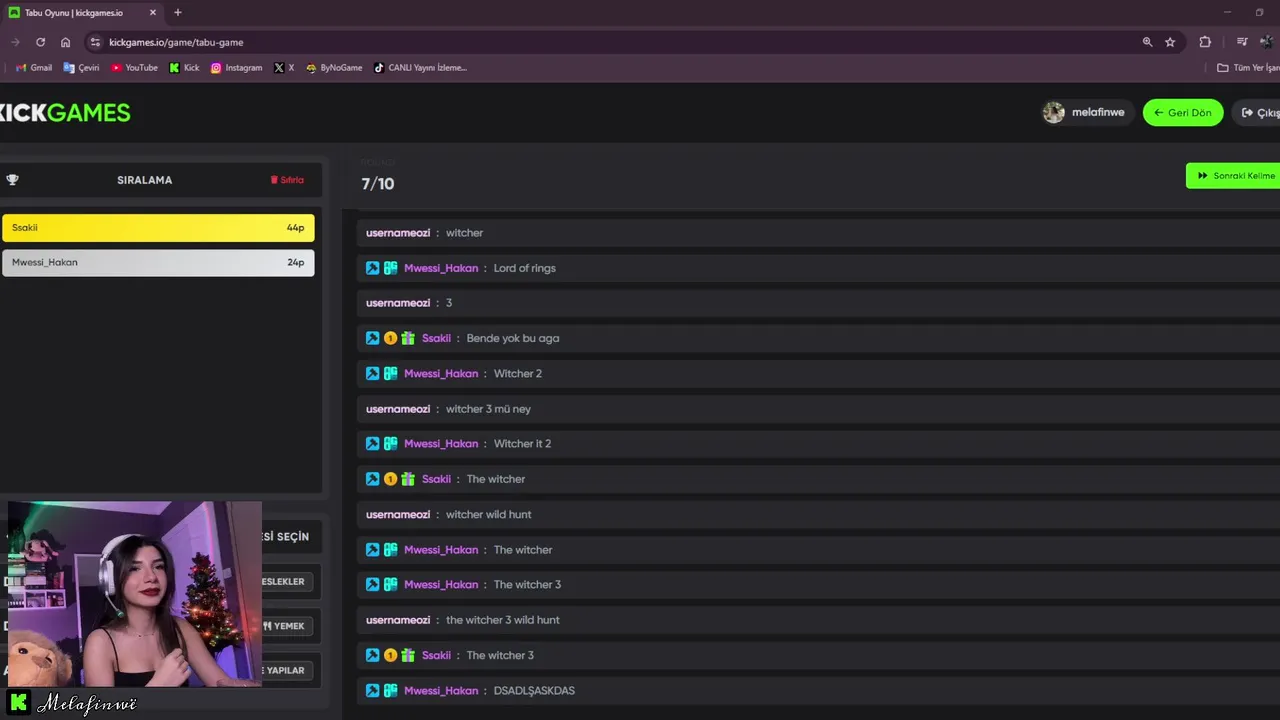Click the message 'witcher 3 mü ney'
Image resolution: width=1280 pixels, height=720 pixels.
[x=488, y=409]
